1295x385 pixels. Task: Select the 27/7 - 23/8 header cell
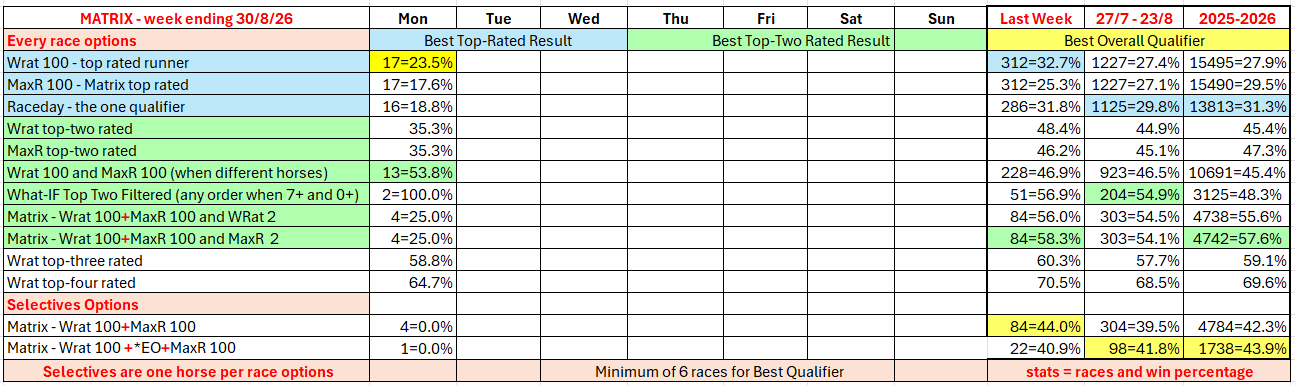coord(1135,19)
